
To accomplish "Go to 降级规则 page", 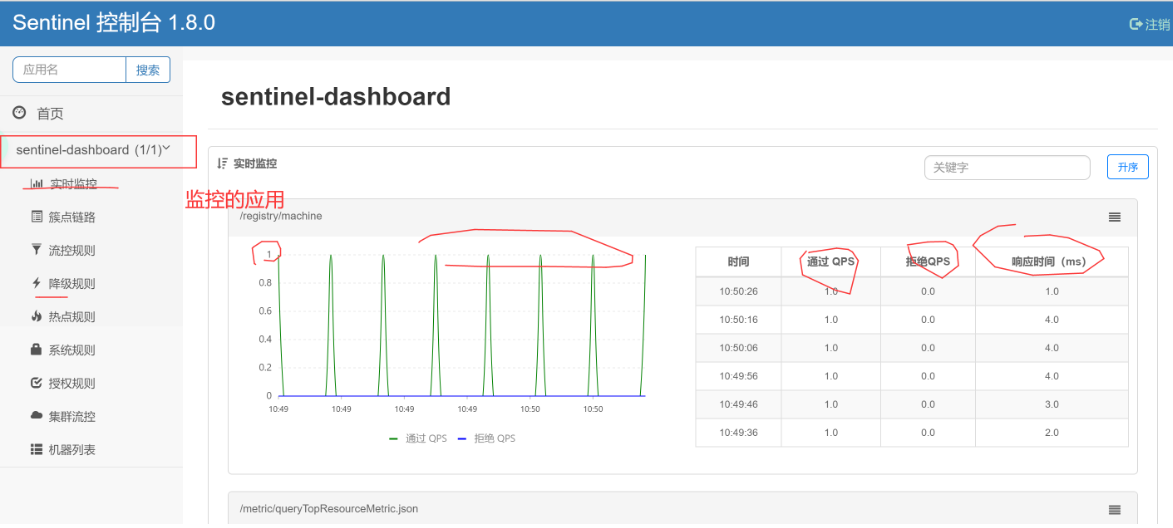I will (73, 283).
